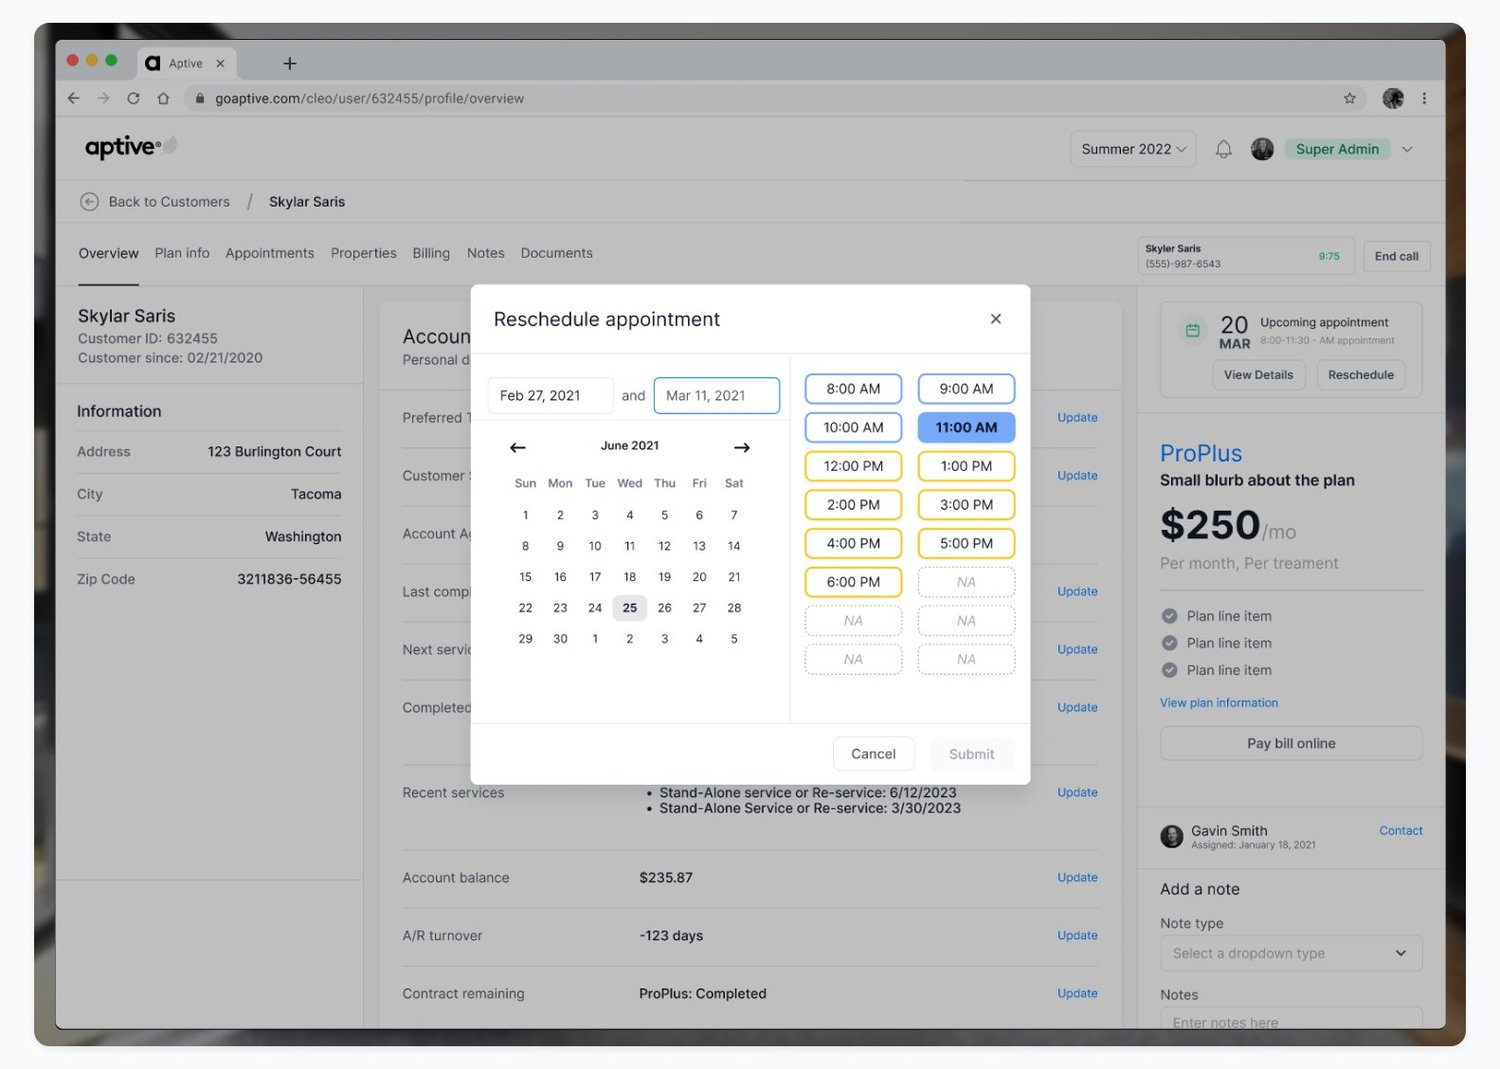Click the browser address bar URL
The height and width of the screenshot is (1069, 1500).
(x=369, y=98)
